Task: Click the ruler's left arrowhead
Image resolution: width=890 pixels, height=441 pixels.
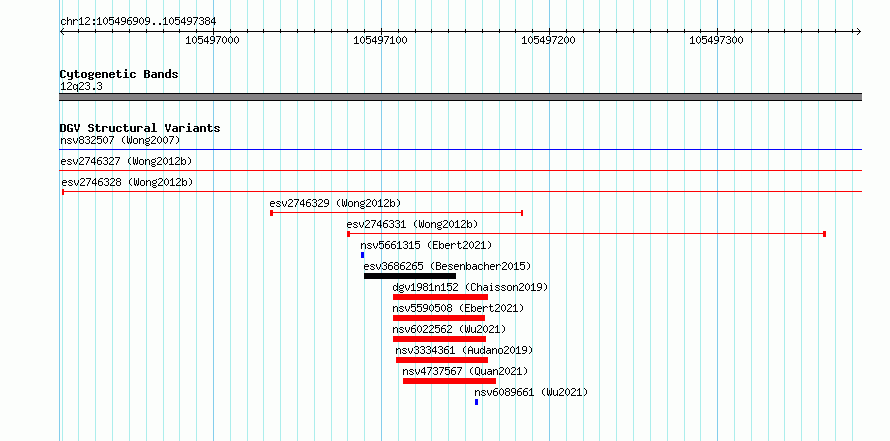Action: coord(62,31)
